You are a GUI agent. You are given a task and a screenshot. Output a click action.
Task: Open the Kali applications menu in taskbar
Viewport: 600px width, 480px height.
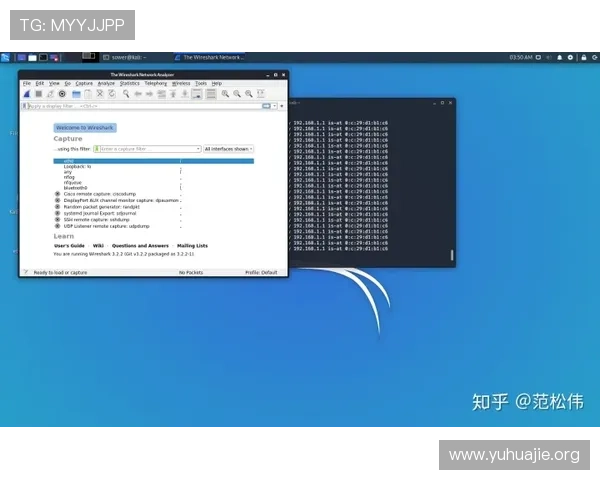(5, 57)
